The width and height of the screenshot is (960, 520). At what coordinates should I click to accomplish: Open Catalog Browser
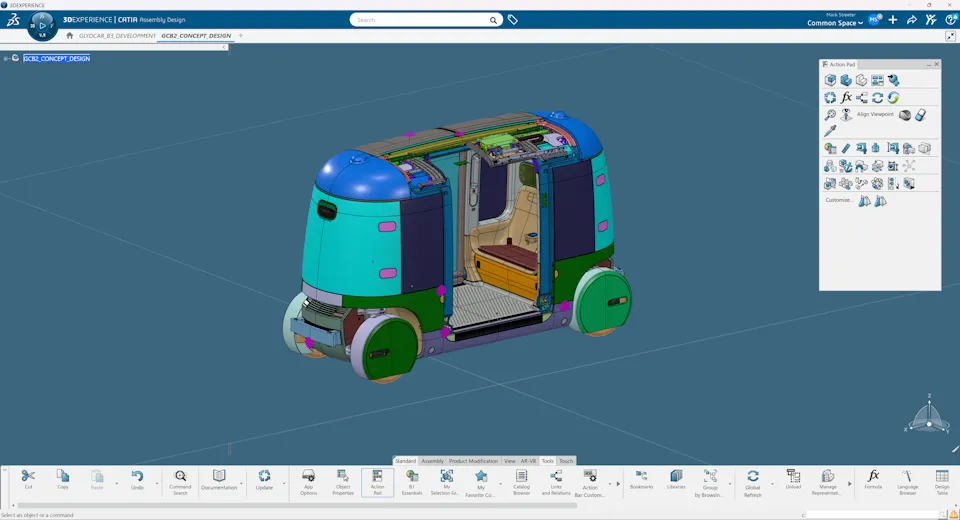pyautogui.click(x=521, y=480)
